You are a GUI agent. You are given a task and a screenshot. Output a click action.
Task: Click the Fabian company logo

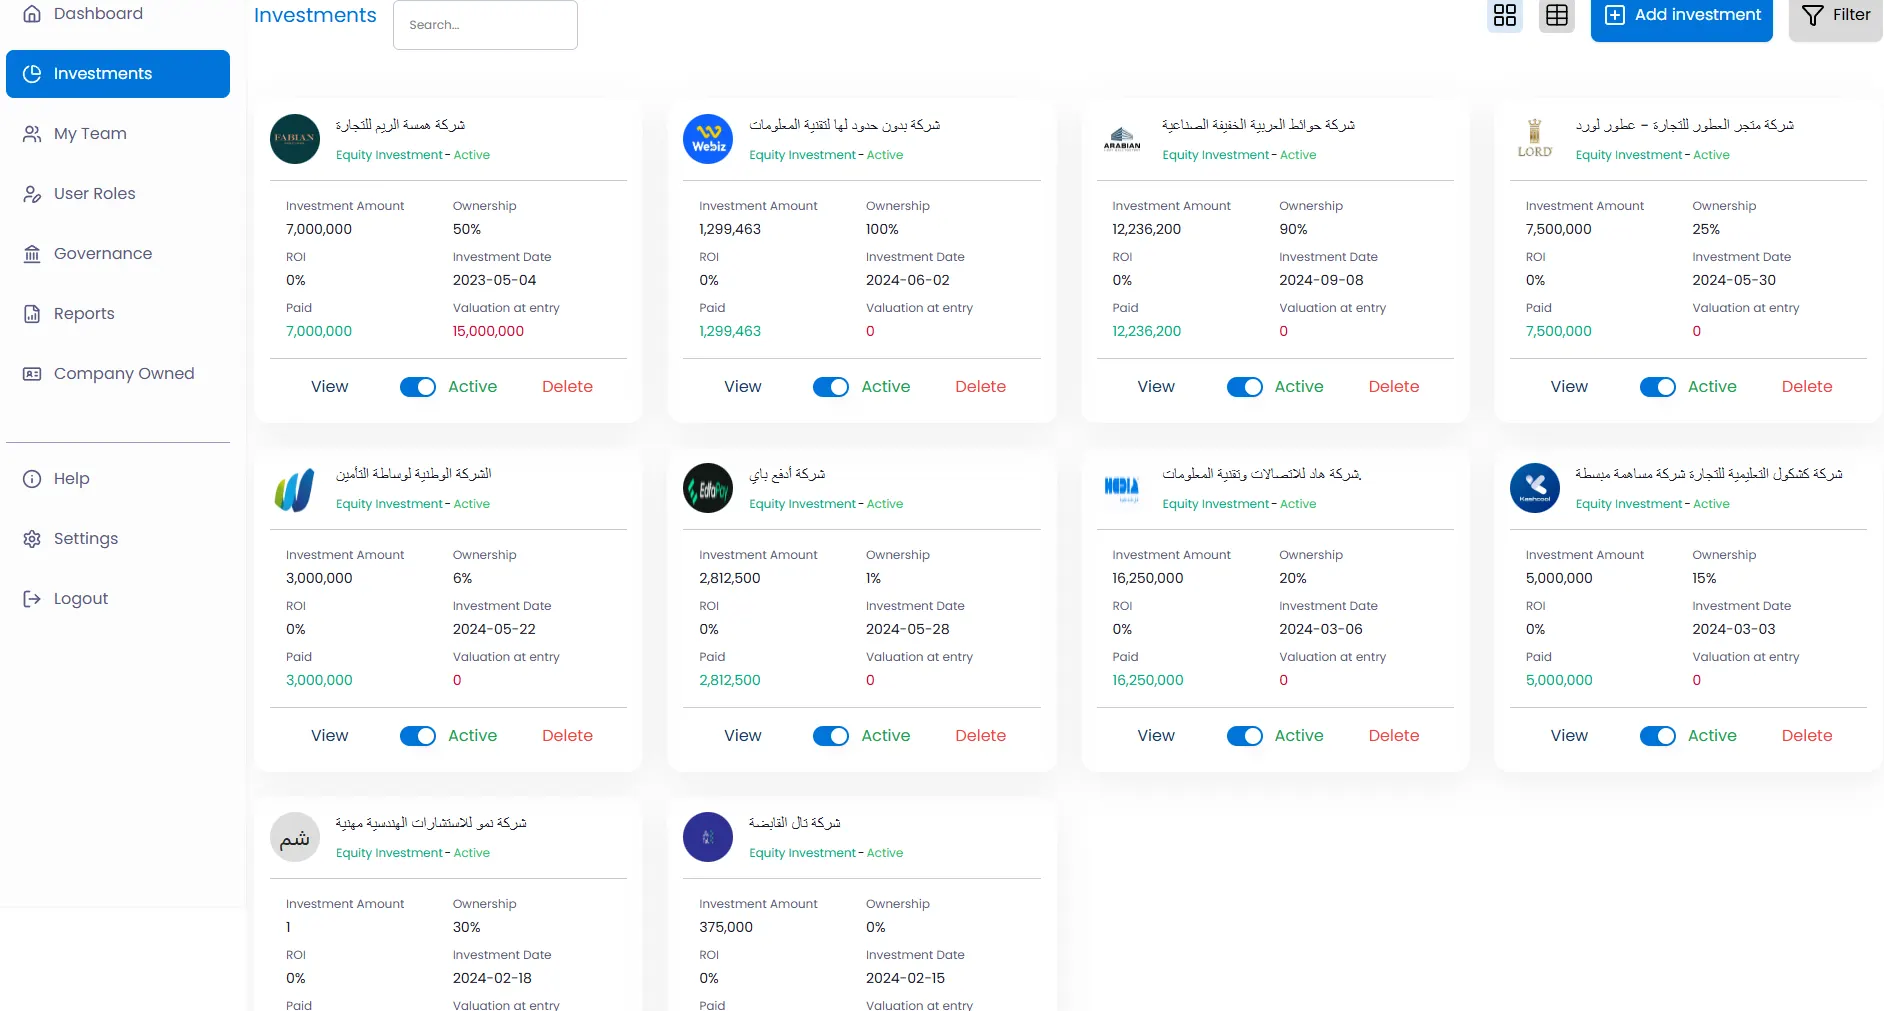coord(295,139)
